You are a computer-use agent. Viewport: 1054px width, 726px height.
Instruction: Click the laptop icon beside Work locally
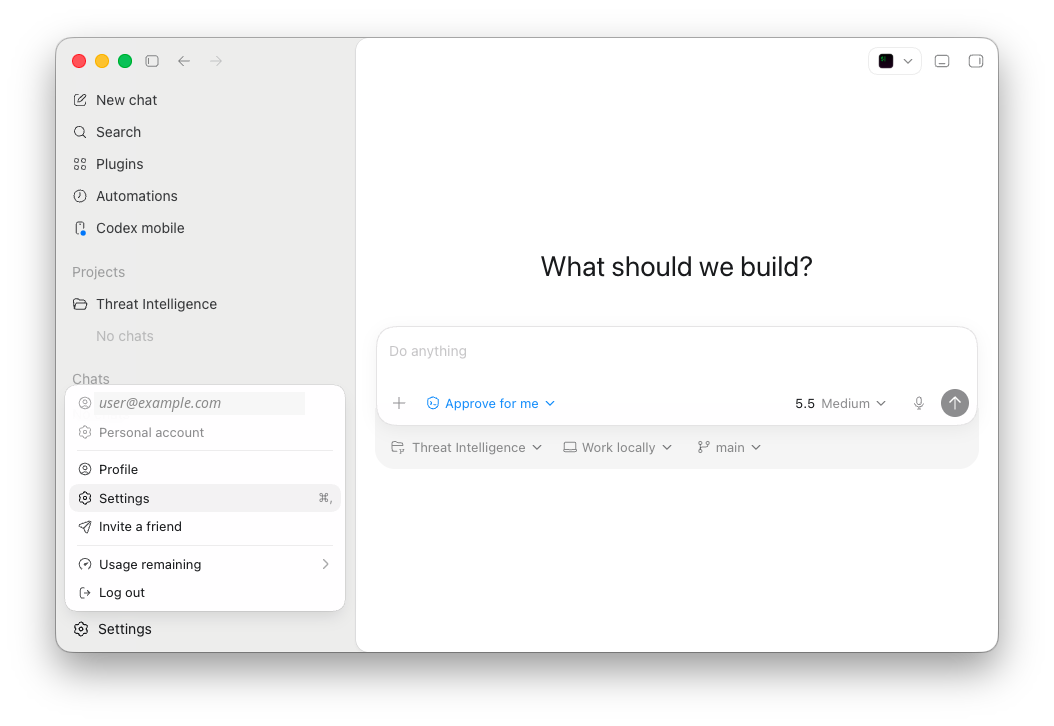[570, 447]
